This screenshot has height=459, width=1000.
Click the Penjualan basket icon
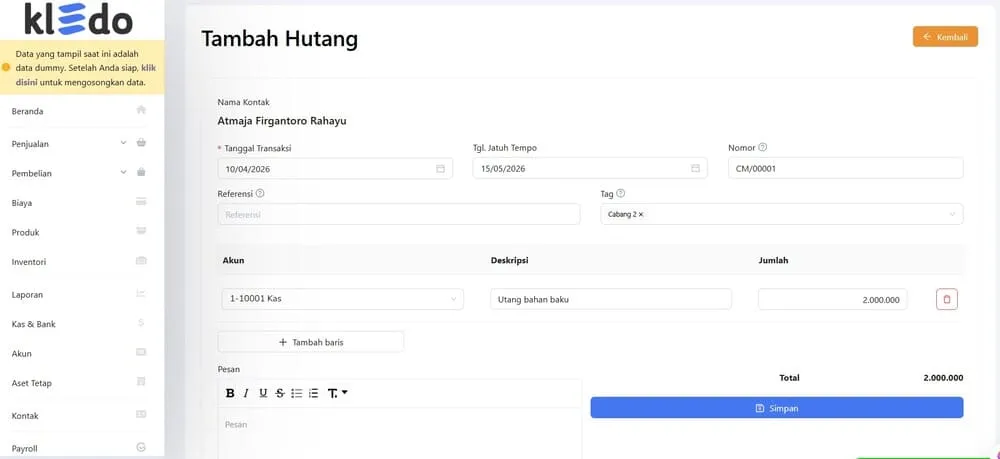142,143
